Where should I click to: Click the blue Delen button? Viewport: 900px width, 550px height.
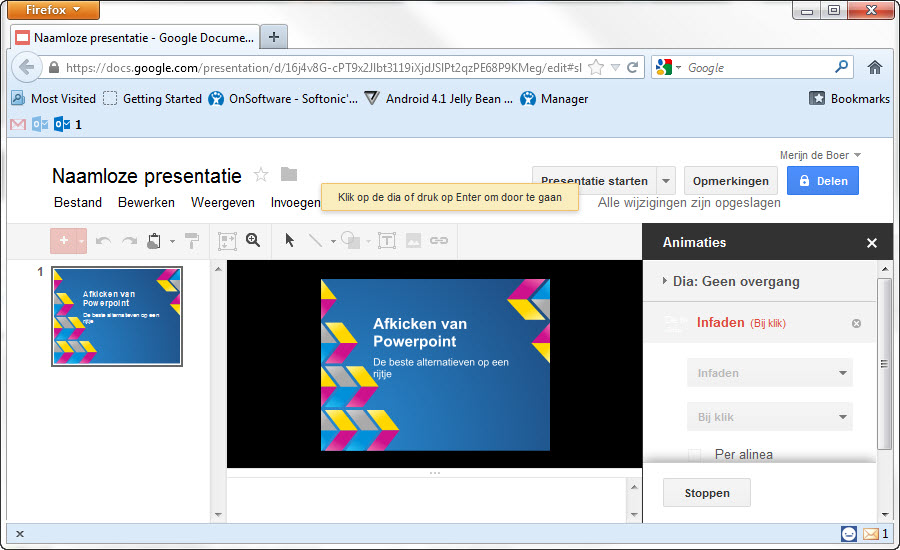[823, 181]
